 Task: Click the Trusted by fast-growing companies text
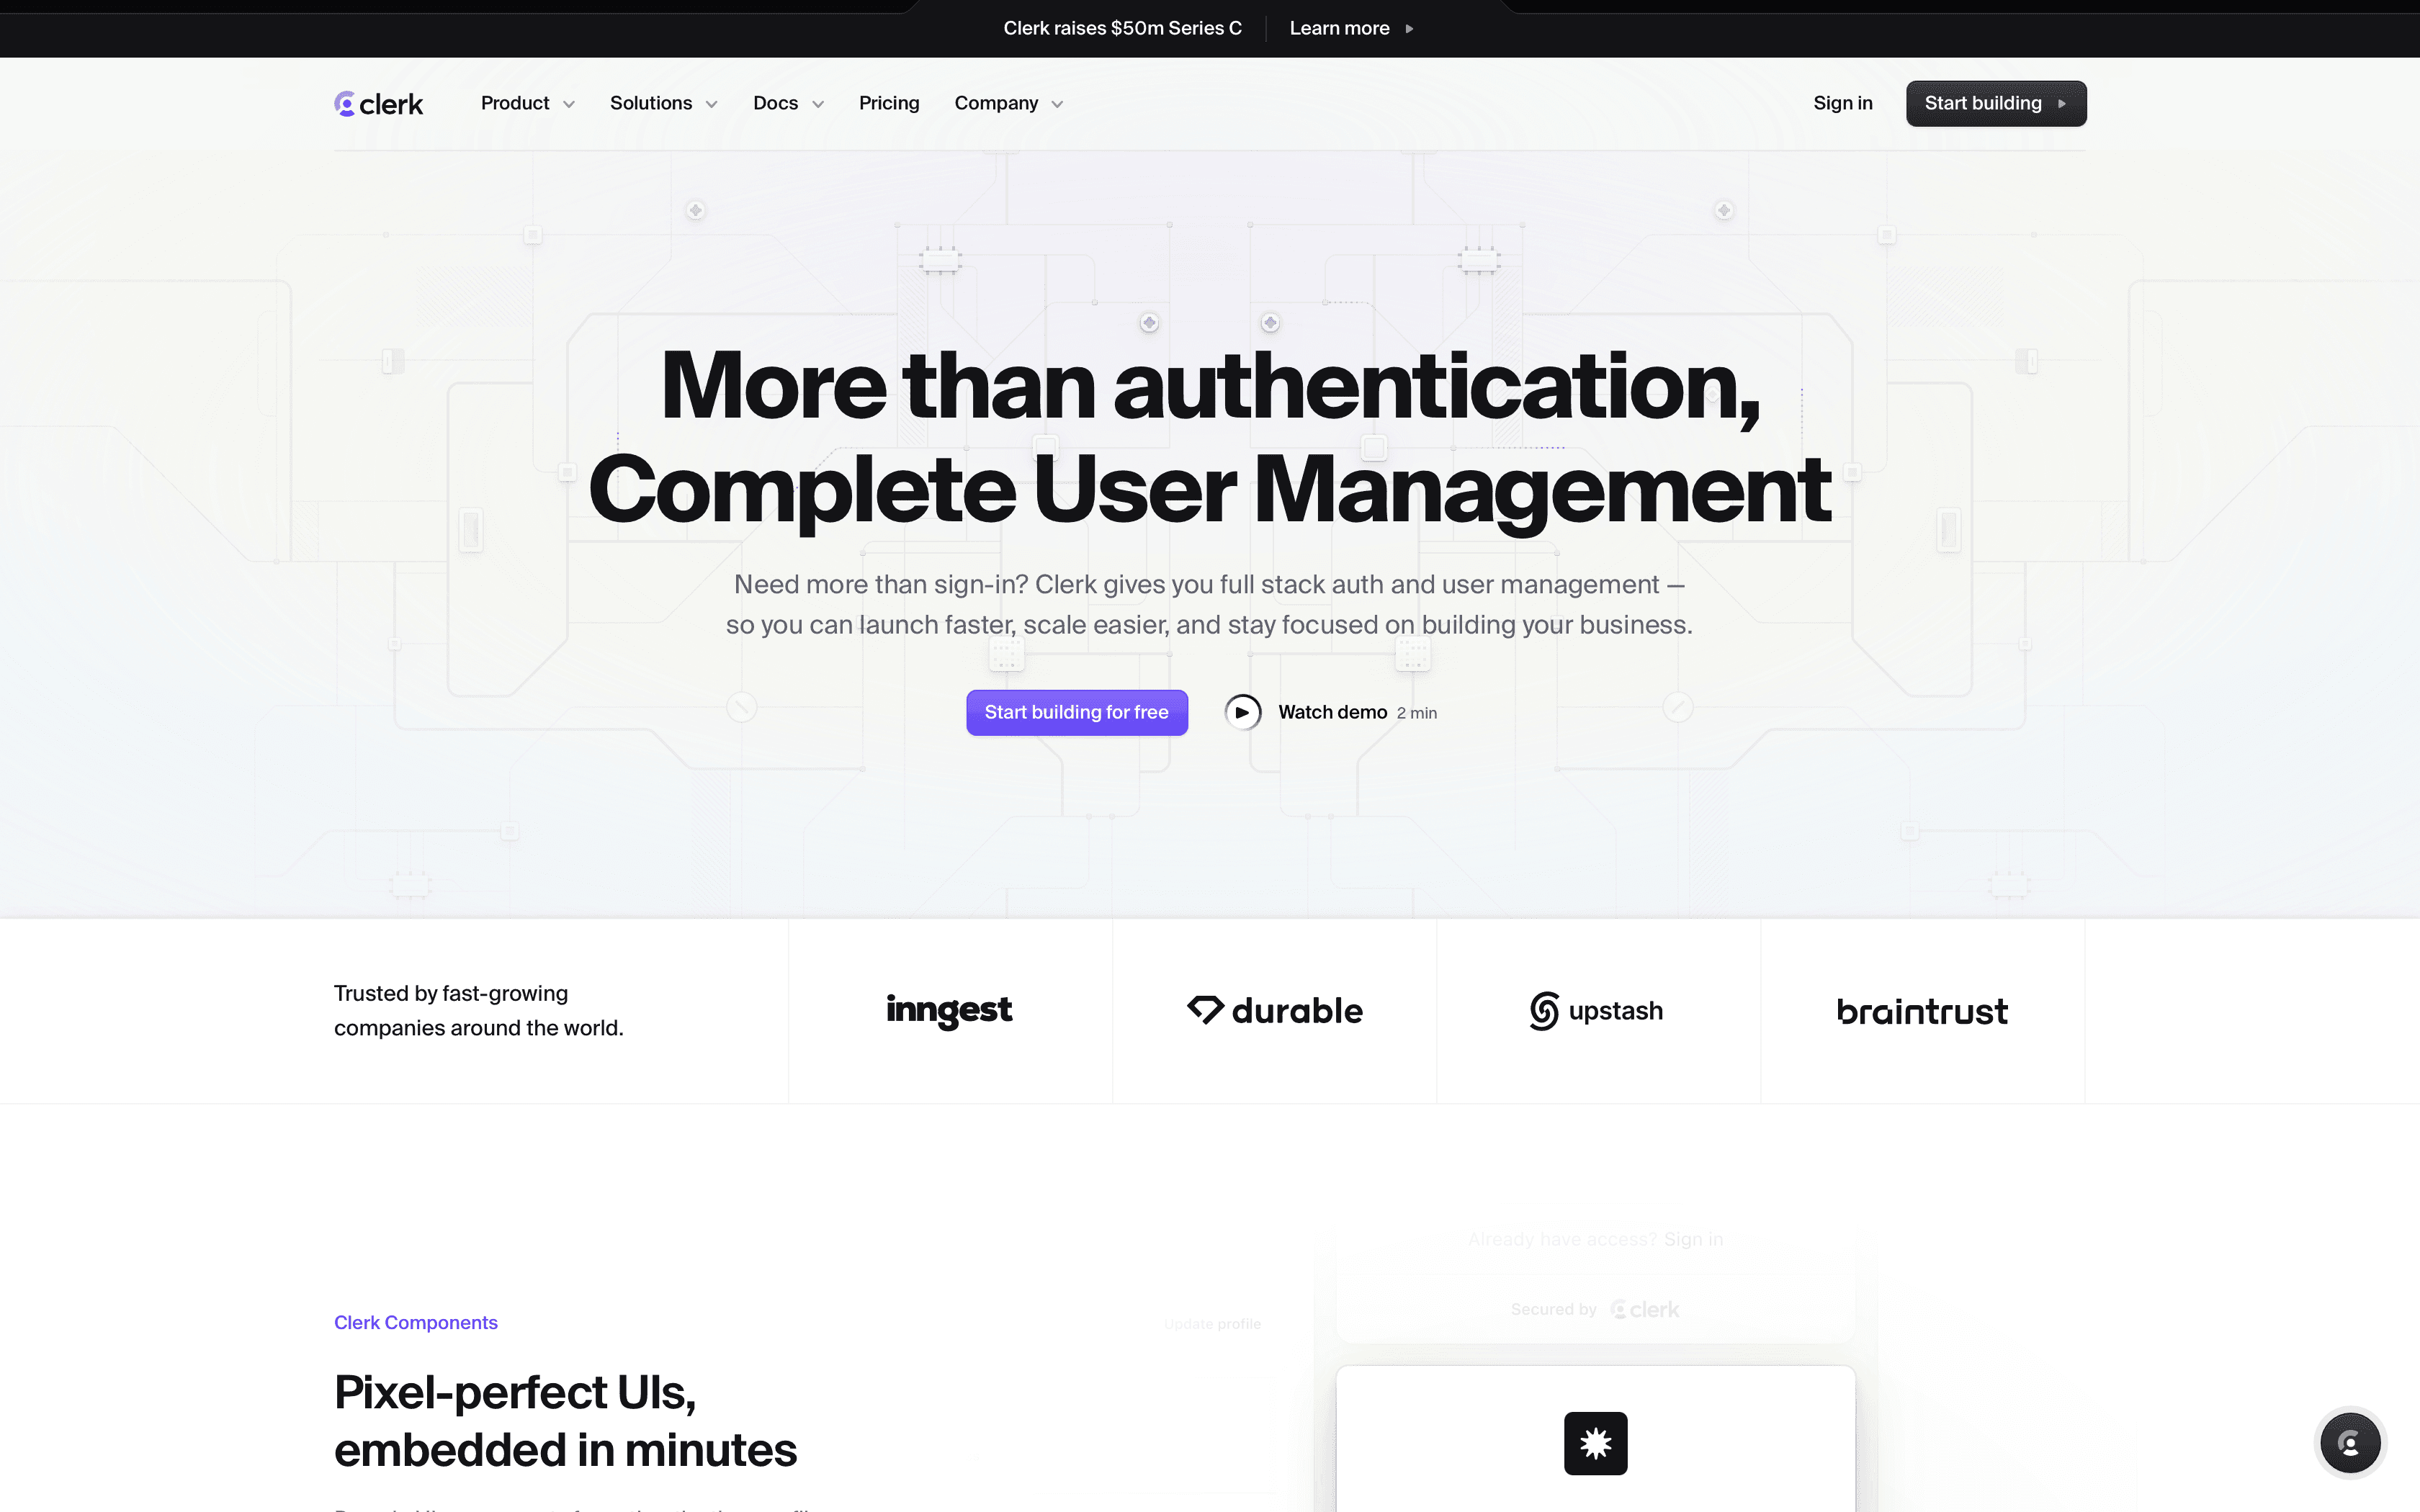[x=479, y=1011]
